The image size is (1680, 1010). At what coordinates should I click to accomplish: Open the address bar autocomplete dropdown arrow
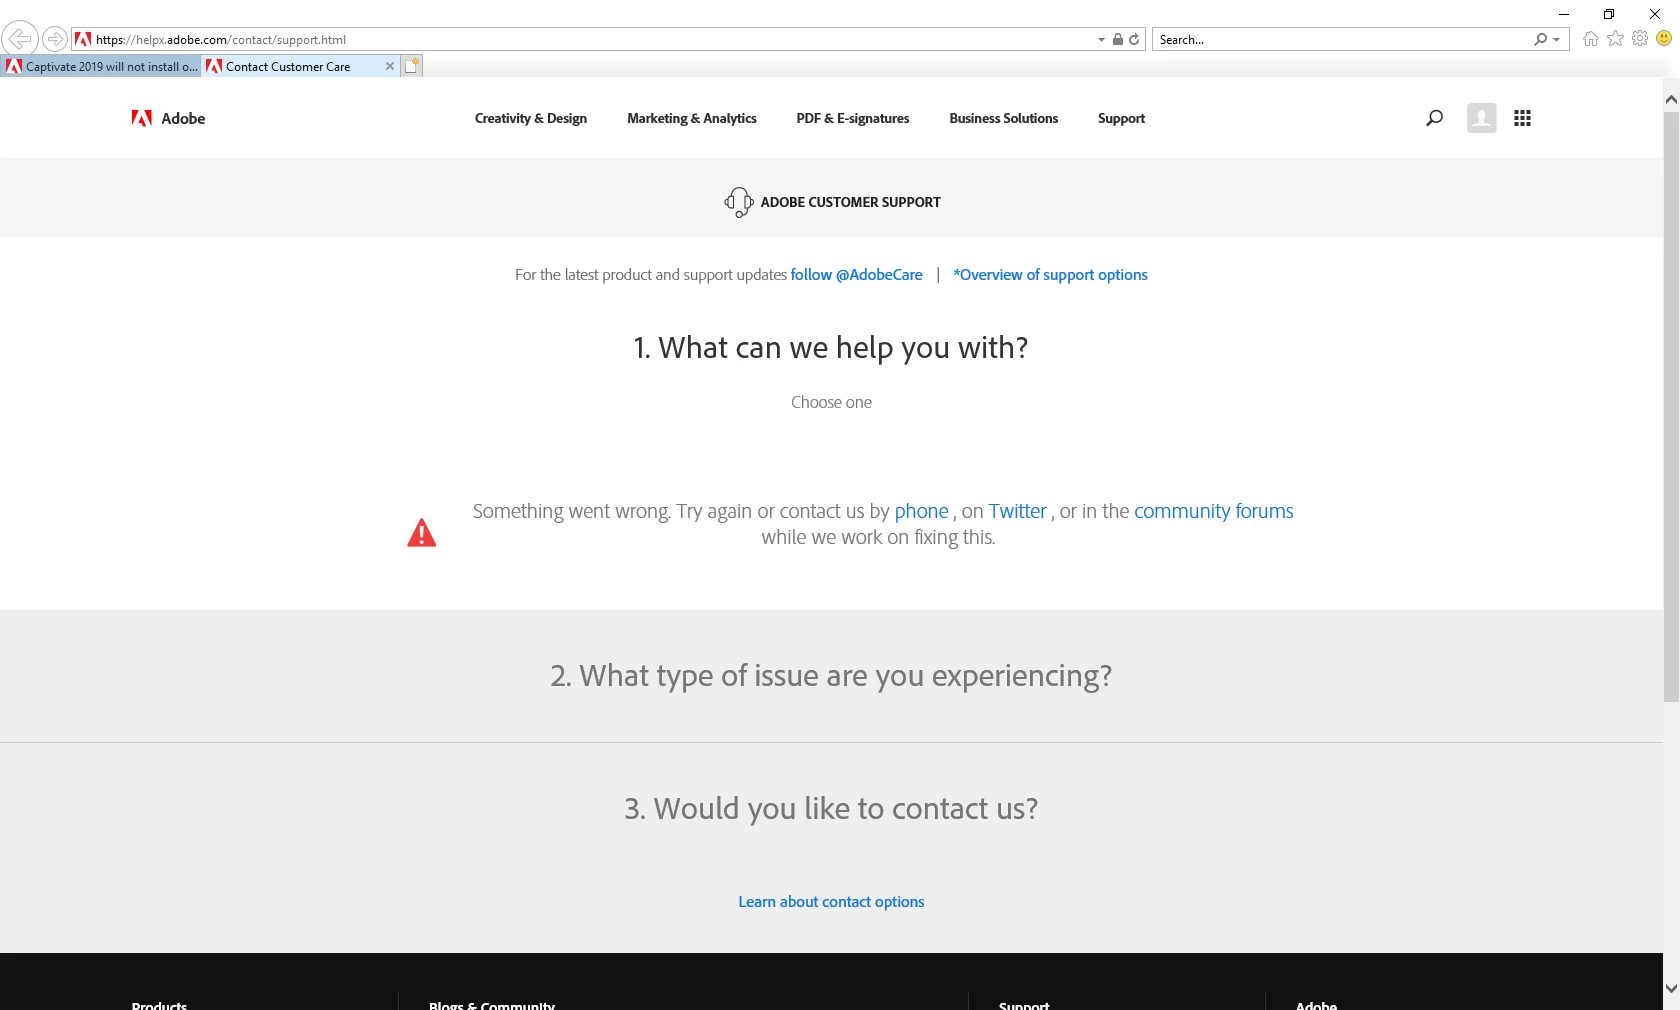coord(1101,40)
